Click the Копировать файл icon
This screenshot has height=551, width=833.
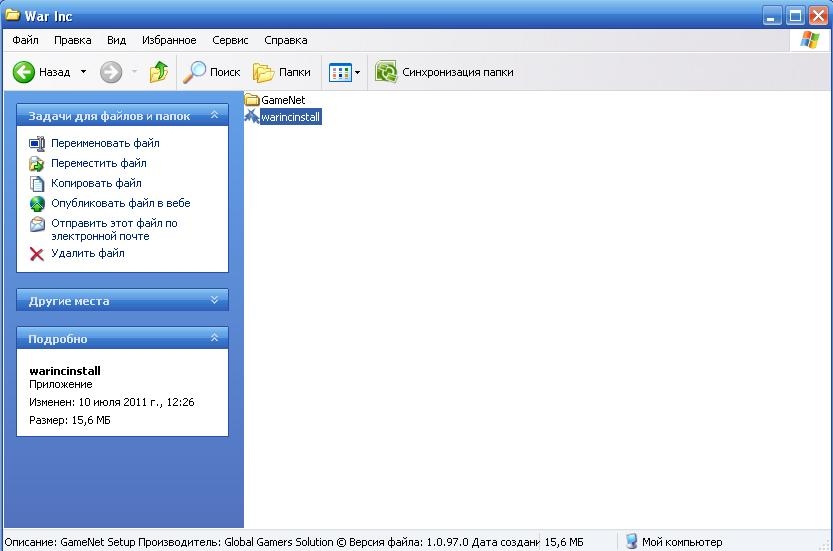(37, 184)
